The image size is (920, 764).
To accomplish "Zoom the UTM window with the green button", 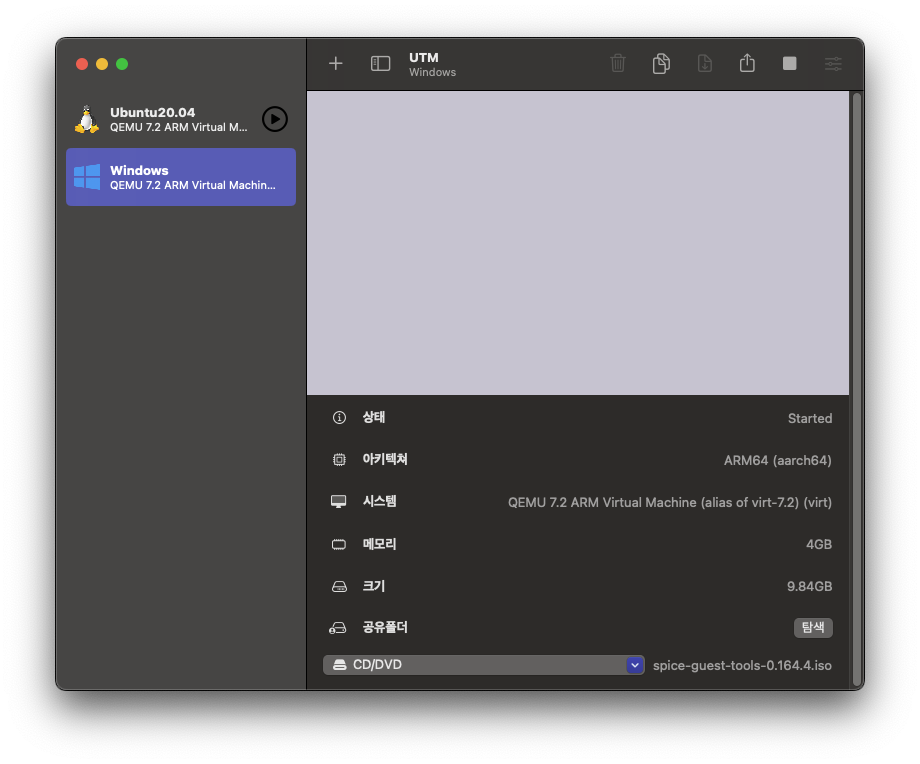I will 122,64.
